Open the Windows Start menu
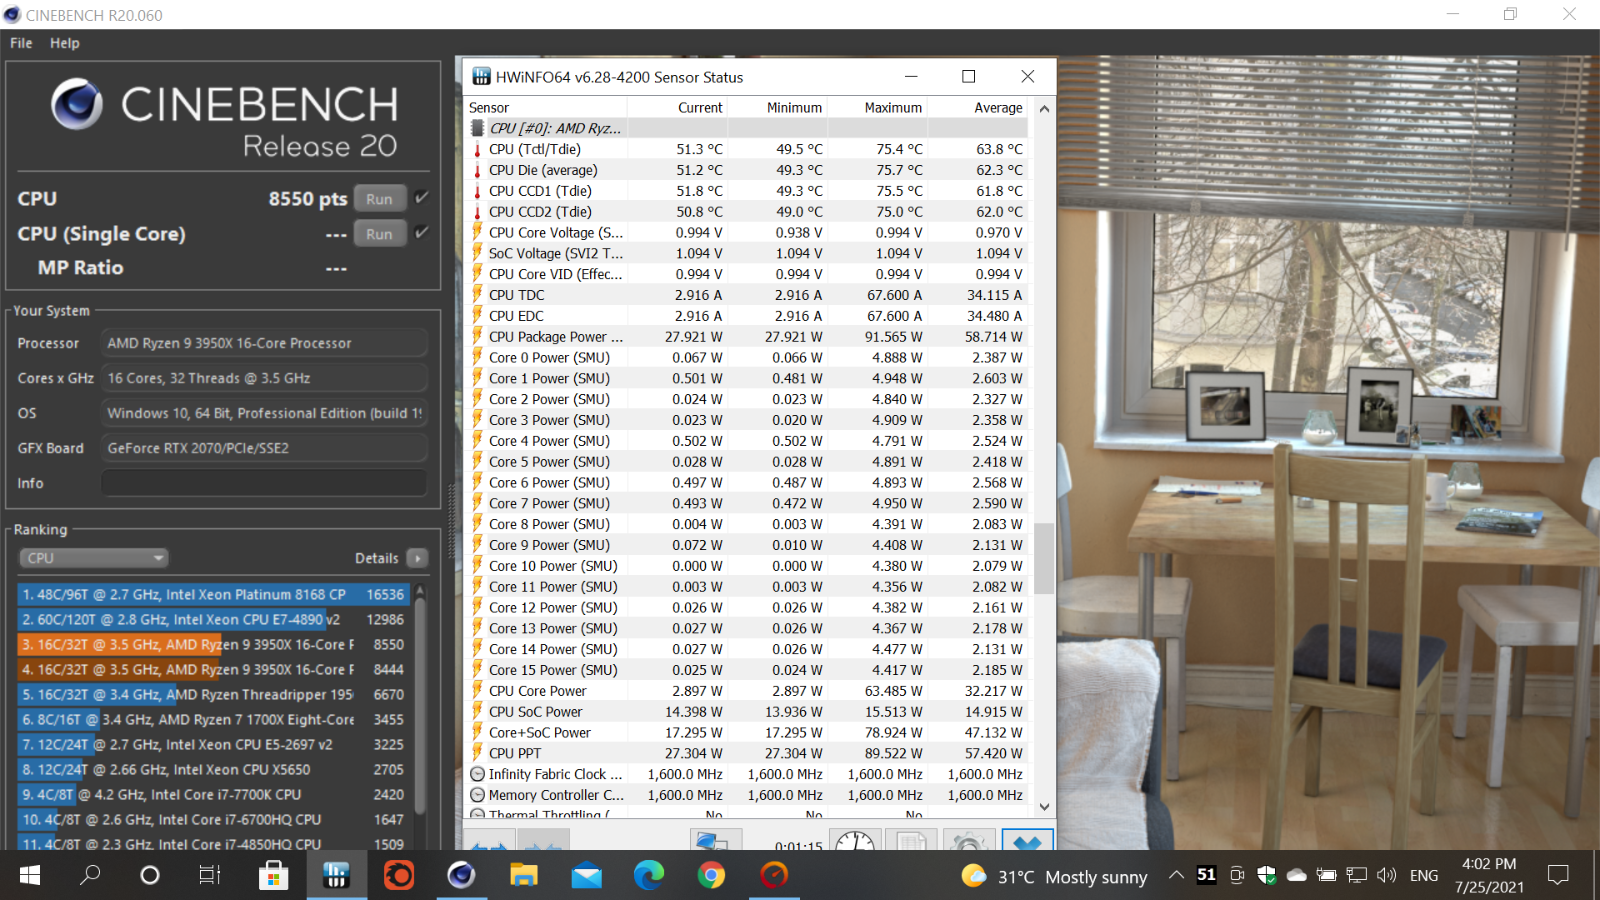The width and height of the screenshot is (1600, 900). click(x=30, y=875)
